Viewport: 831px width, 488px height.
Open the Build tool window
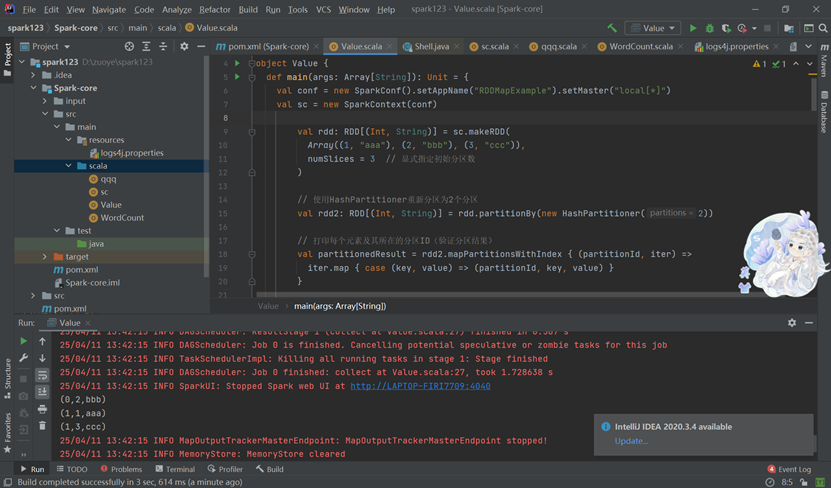click(270, 469)
